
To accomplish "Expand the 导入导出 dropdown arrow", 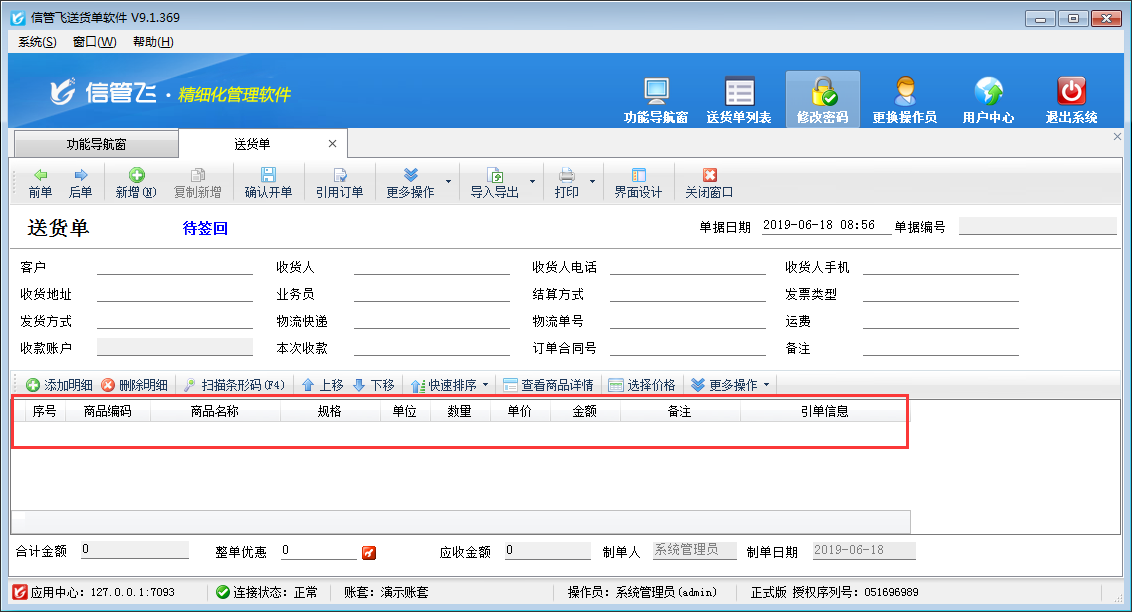I will click(532, 182).
